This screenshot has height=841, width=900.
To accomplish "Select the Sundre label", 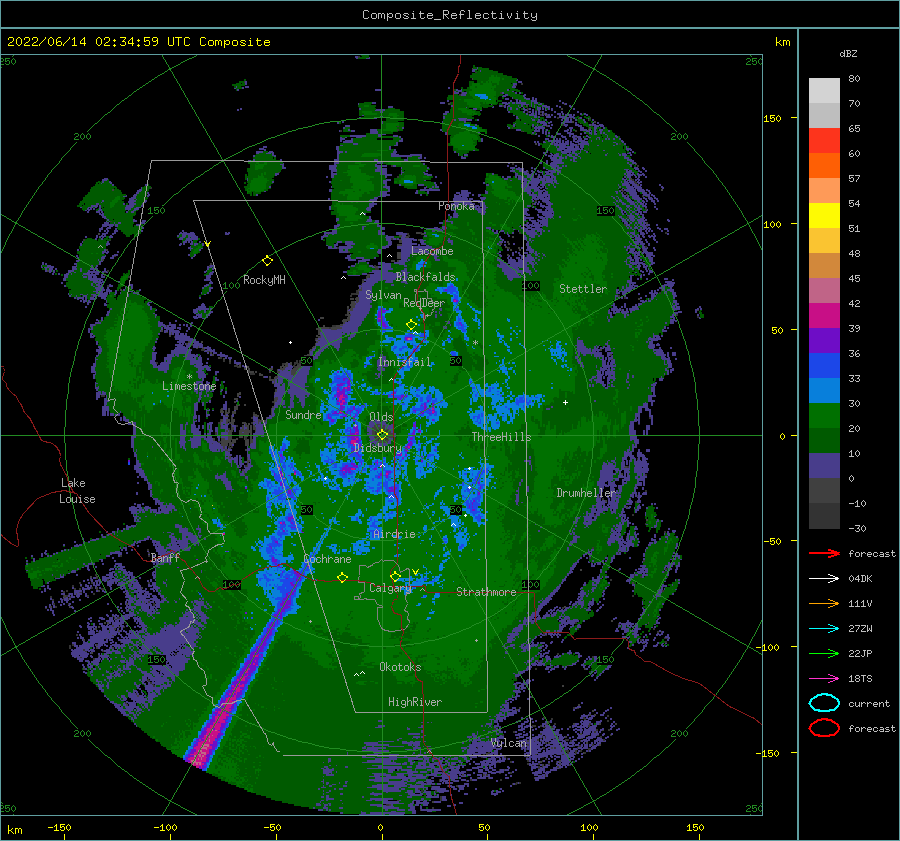I will point(303,414).
